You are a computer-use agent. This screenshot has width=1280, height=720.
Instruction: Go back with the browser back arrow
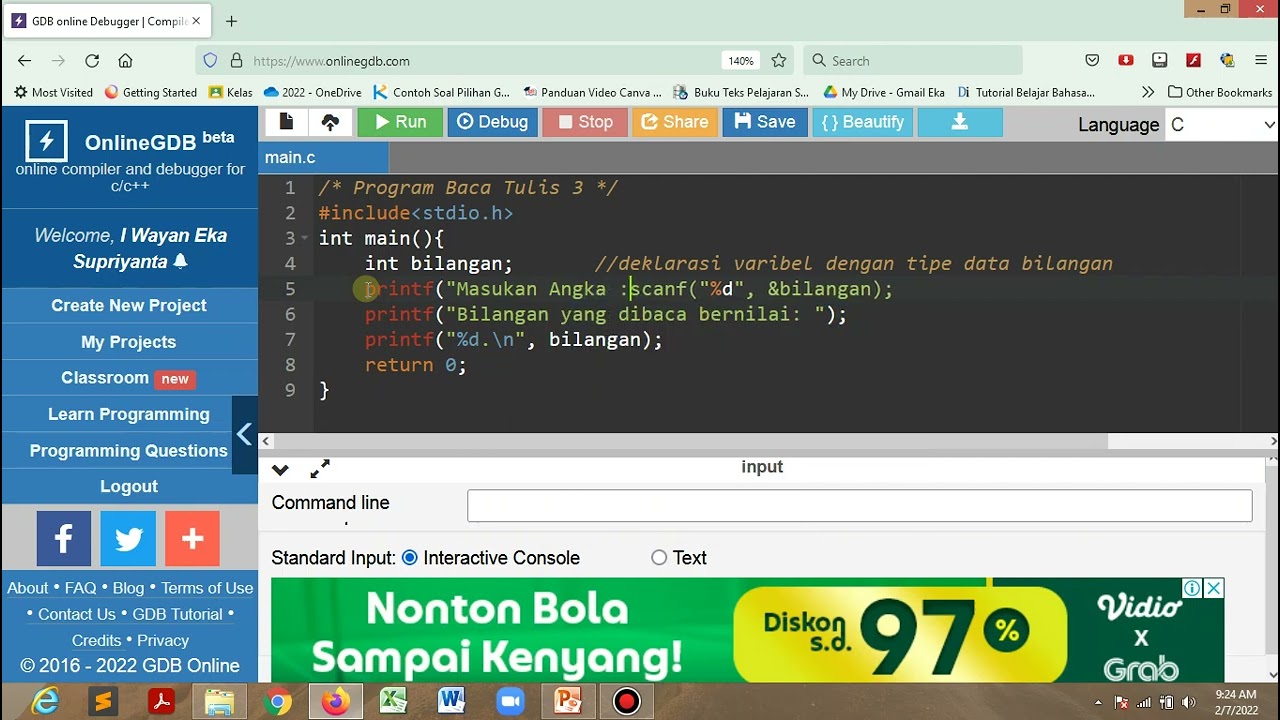[24, 60]
